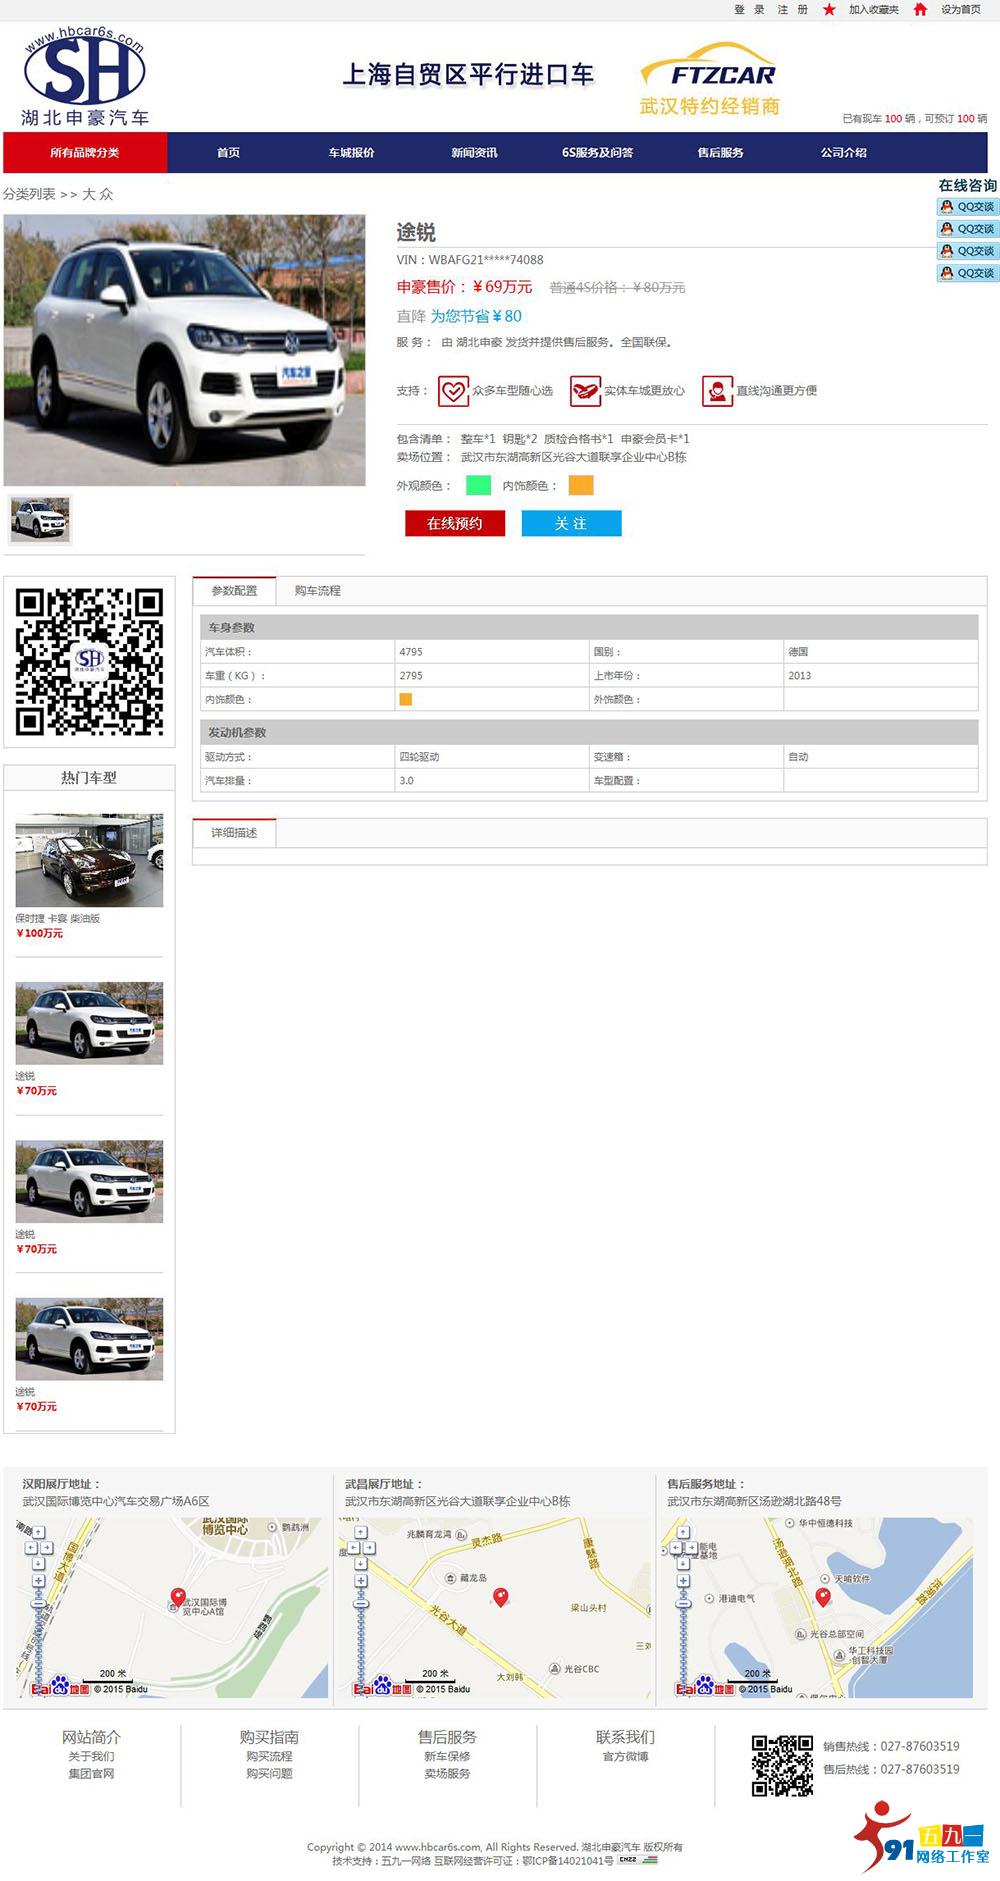The width and height of the screenshot is (1000, 1881).
Task: Open the first QQ交谈 chat button
Action: click(967, 207)
